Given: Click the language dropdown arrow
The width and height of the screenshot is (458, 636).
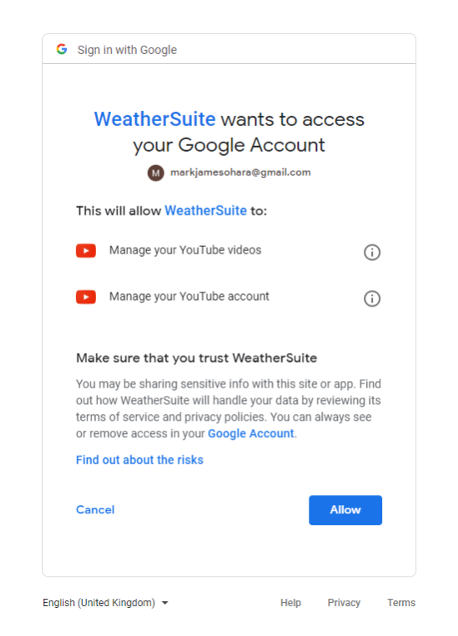Looking at the screenshot, I should (165, 603).
